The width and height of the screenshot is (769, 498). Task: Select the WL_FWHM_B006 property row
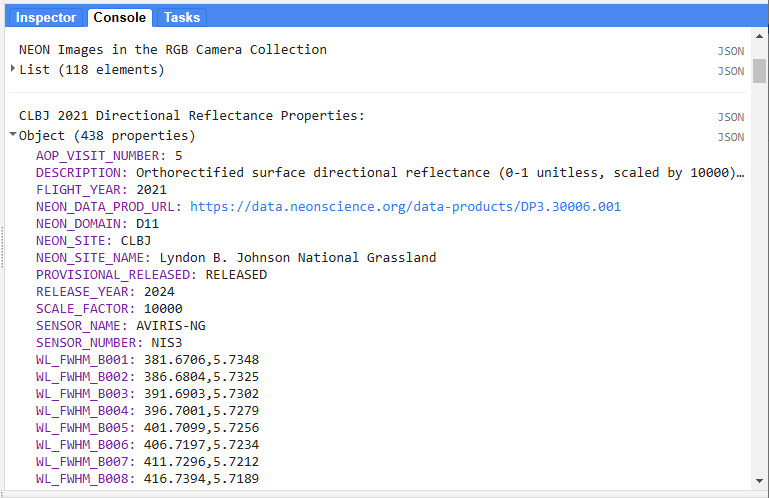click(147, 445)
